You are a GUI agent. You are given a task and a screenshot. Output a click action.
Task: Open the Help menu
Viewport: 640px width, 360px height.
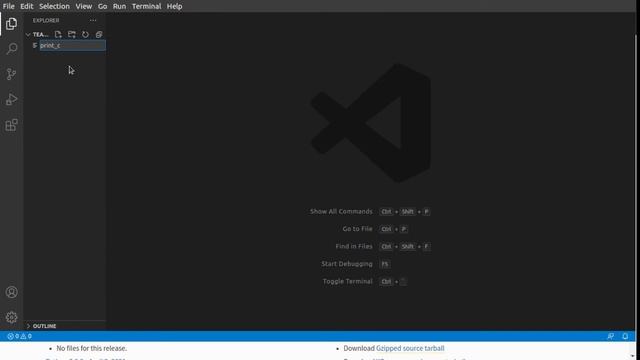tap(174, 6)
